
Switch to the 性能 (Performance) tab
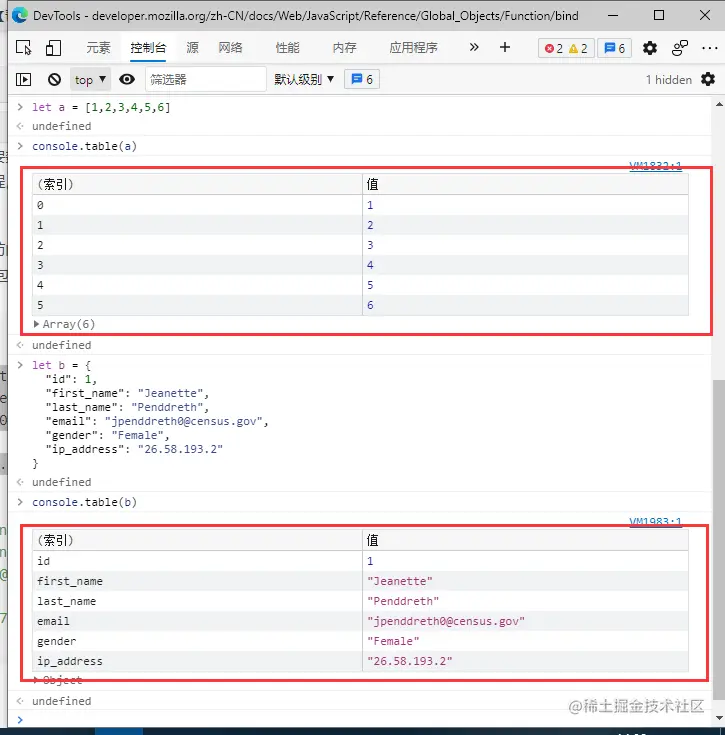coord(287,47)
